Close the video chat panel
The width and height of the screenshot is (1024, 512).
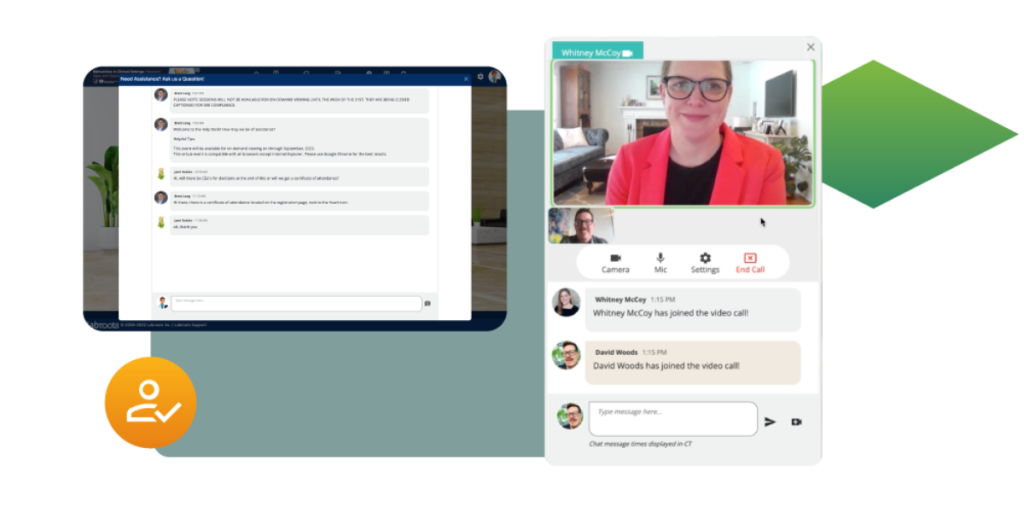click(x=810, y=47)
